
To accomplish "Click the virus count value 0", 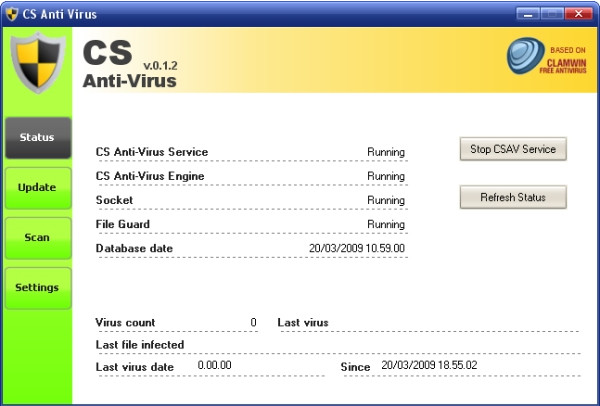I will pyautogui.click(x=253, y=323).
